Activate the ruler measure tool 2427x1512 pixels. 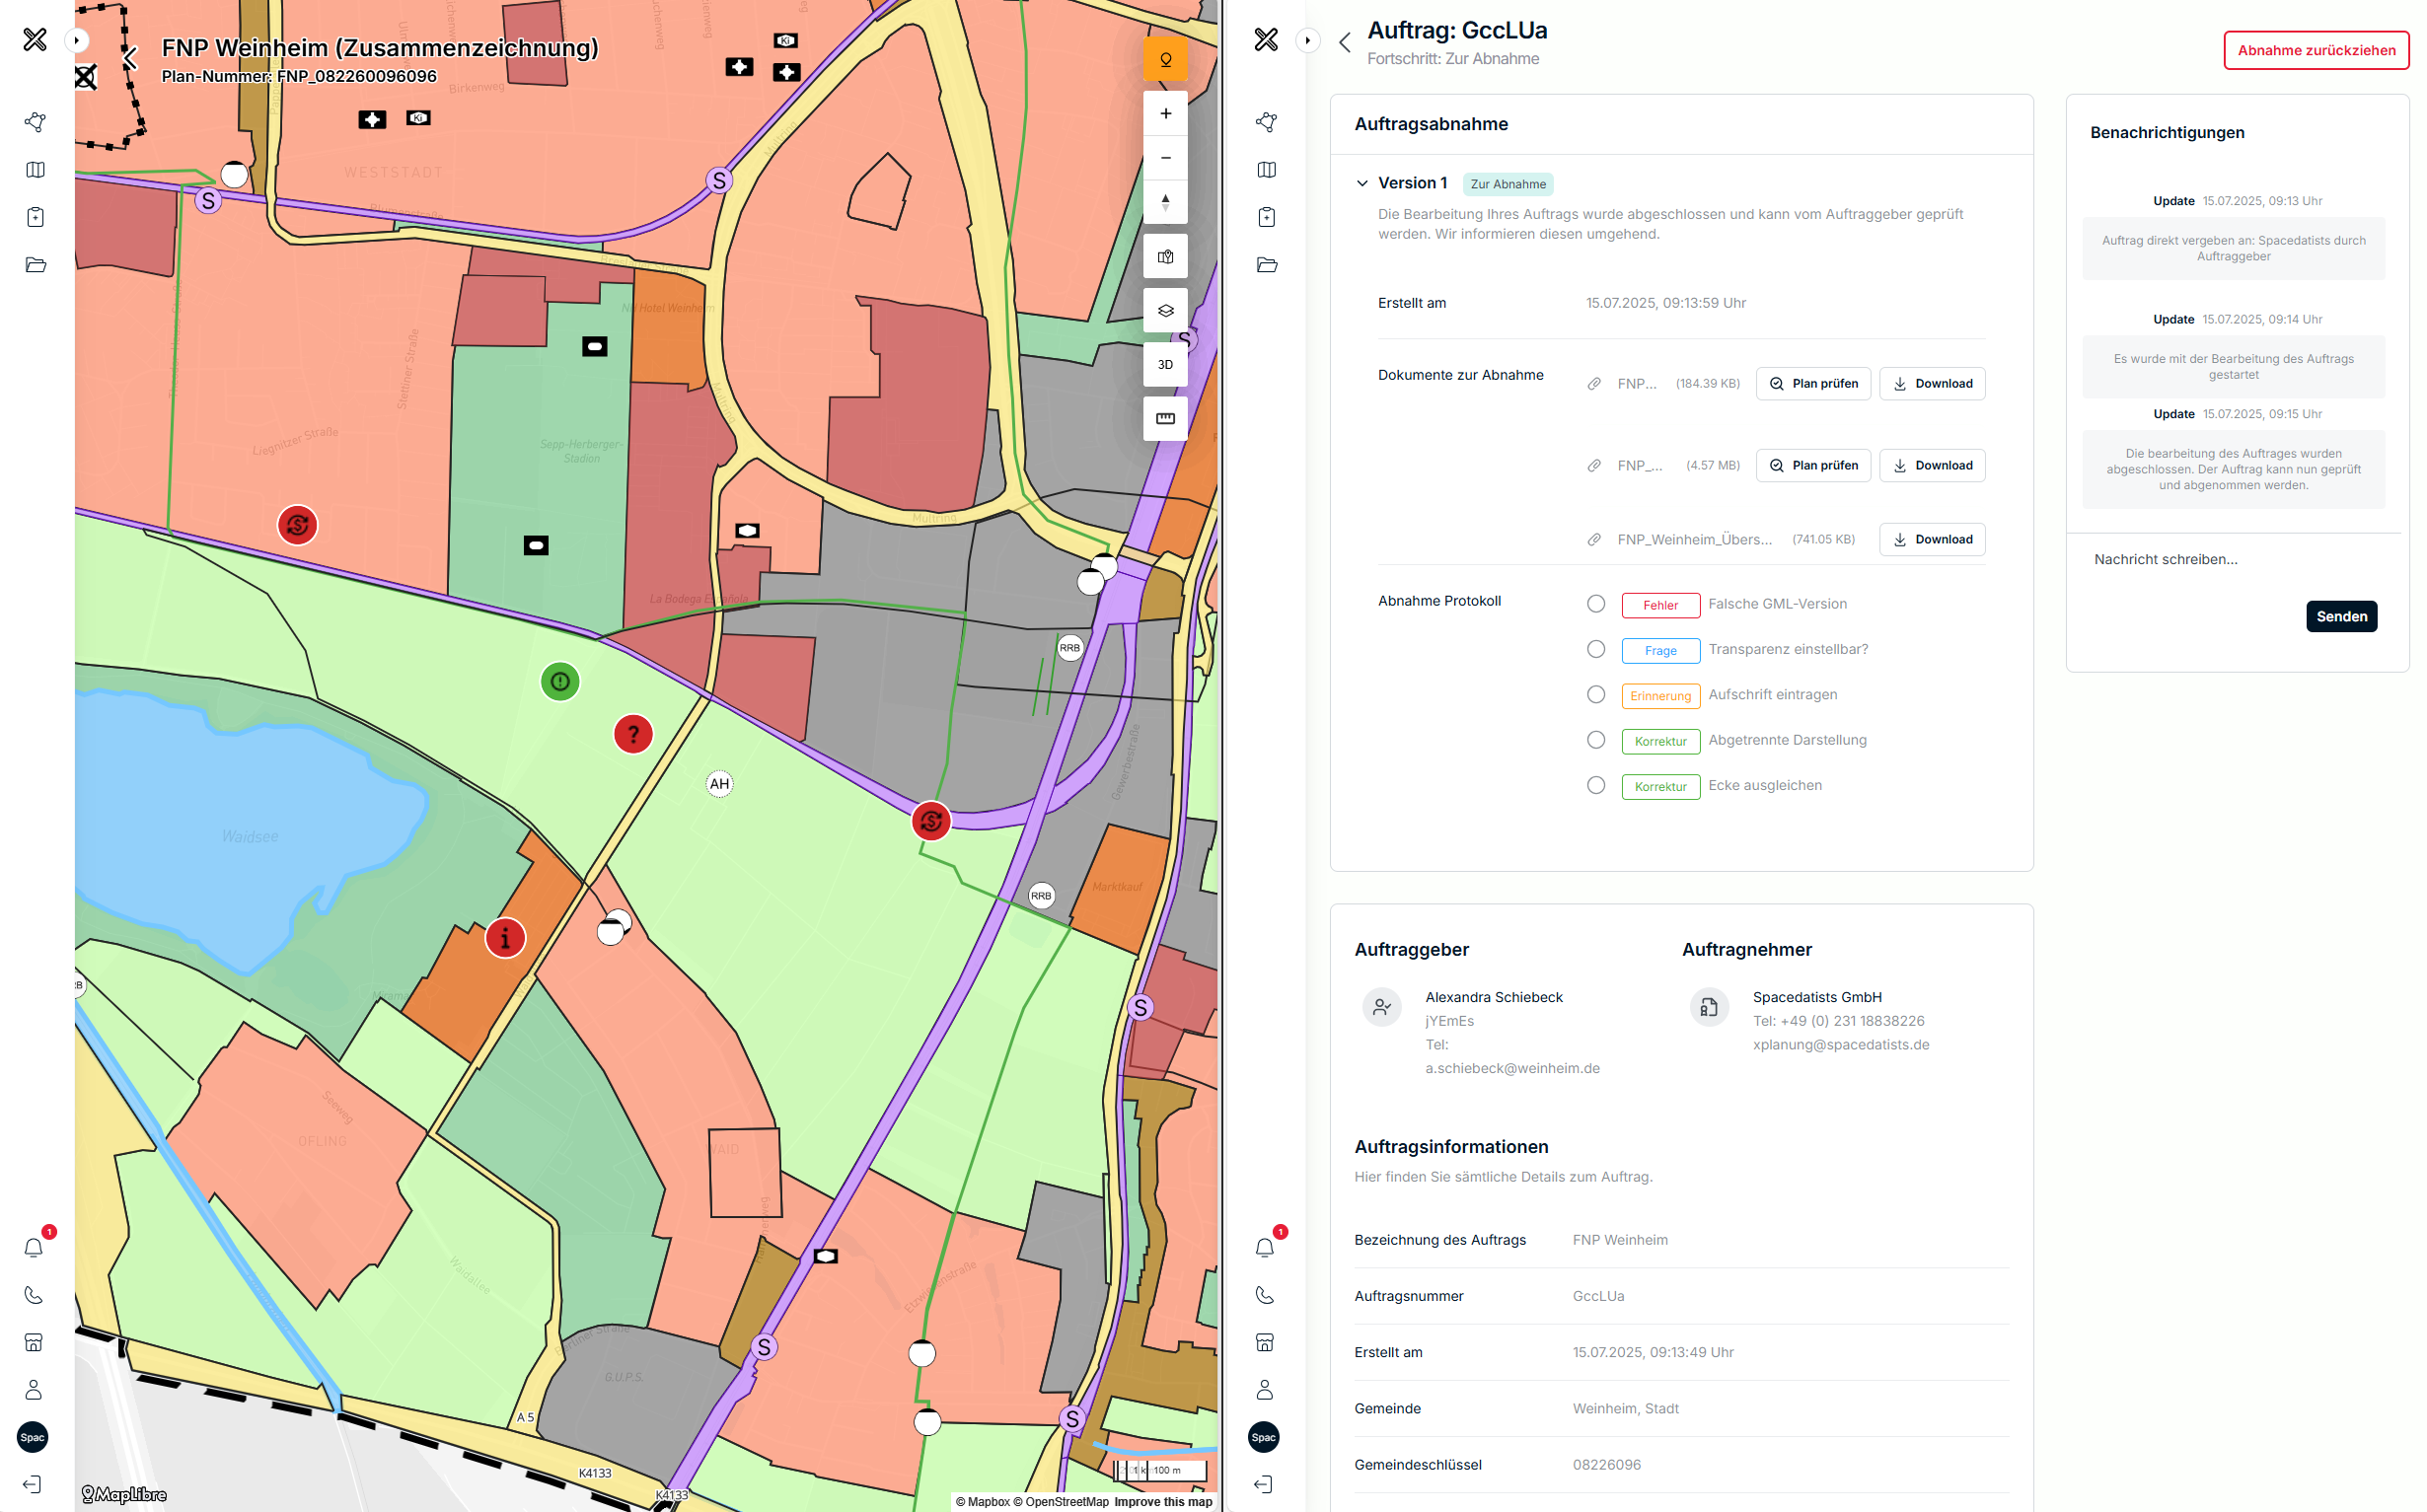click(x=1165, y=418)
